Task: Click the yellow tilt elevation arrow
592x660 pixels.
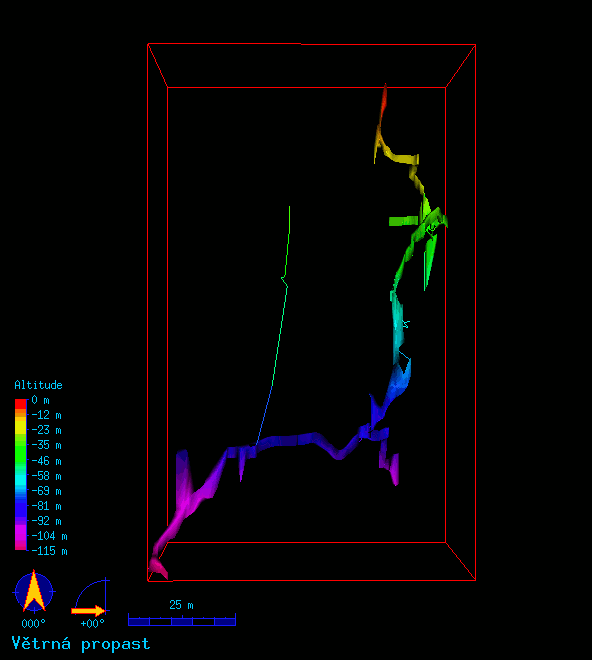Action: pos(88,610)
